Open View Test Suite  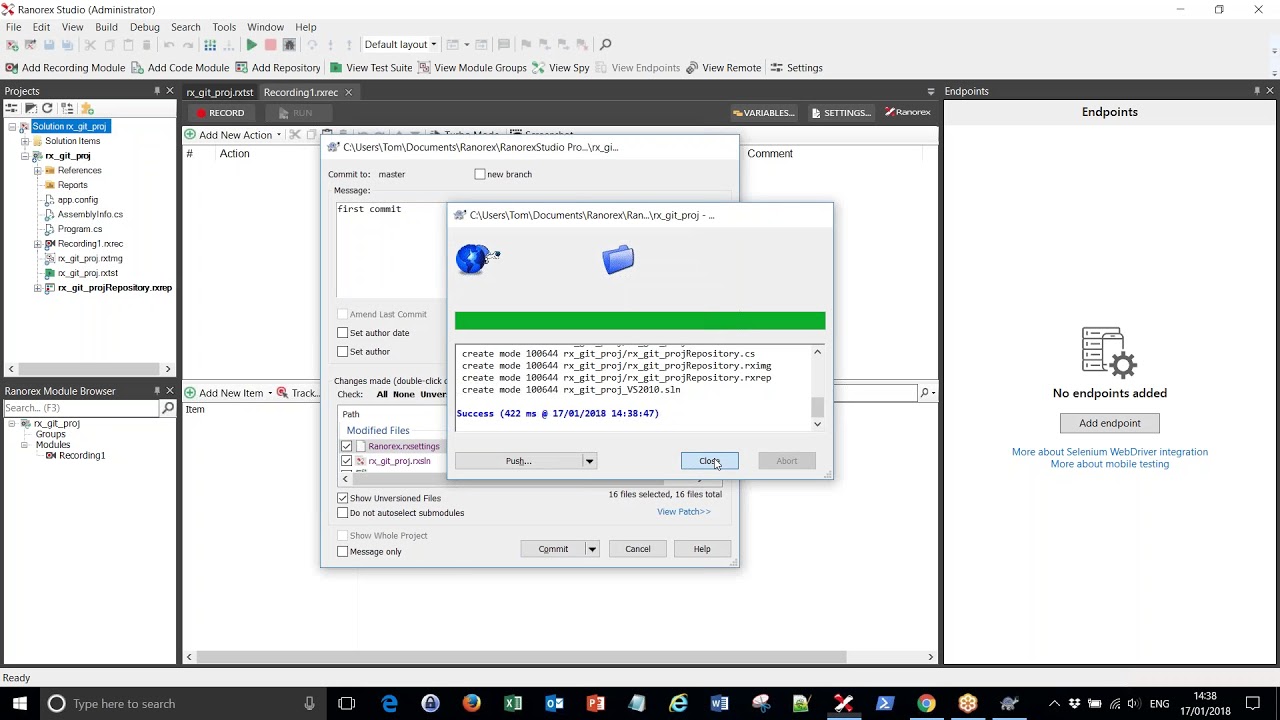click(x=370, y=68)
